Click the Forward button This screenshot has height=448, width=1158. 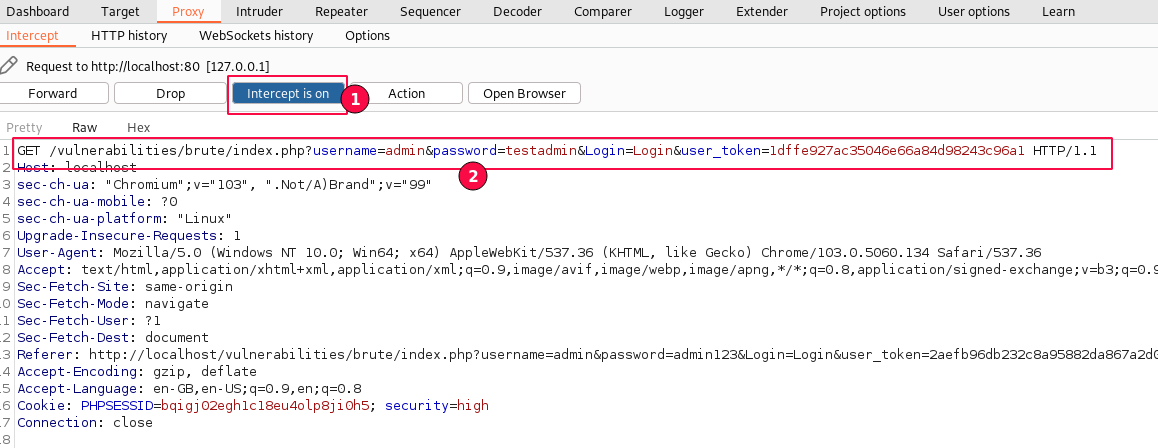[x=53, y=94]
